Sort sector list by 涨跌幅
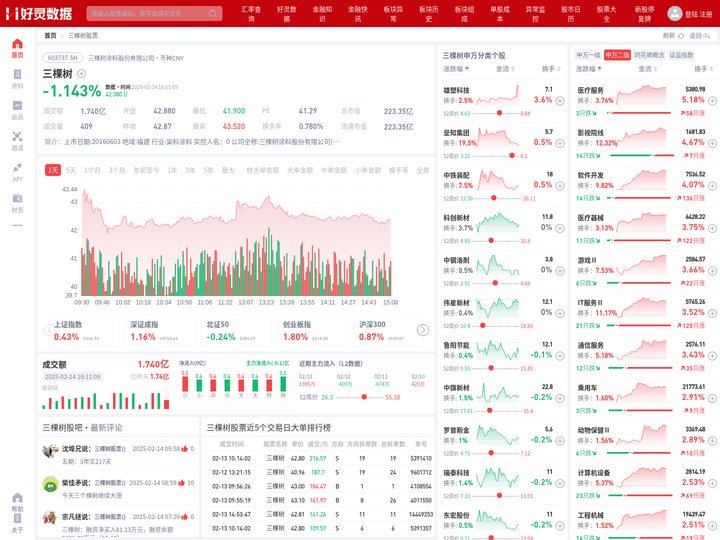Viewport: 720px width, 540px height. 589,69
